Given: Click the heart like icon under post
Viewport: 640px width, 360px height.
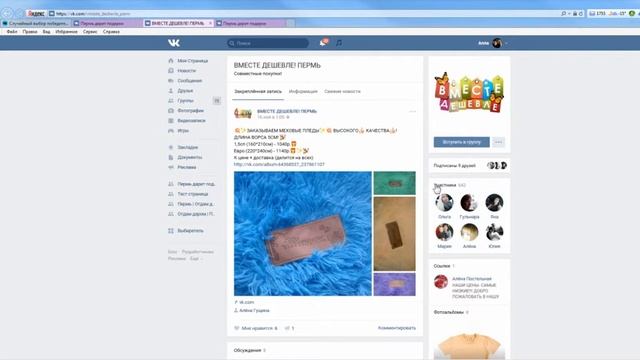Looking at the screenshot, I should click(x=236, y=328).
